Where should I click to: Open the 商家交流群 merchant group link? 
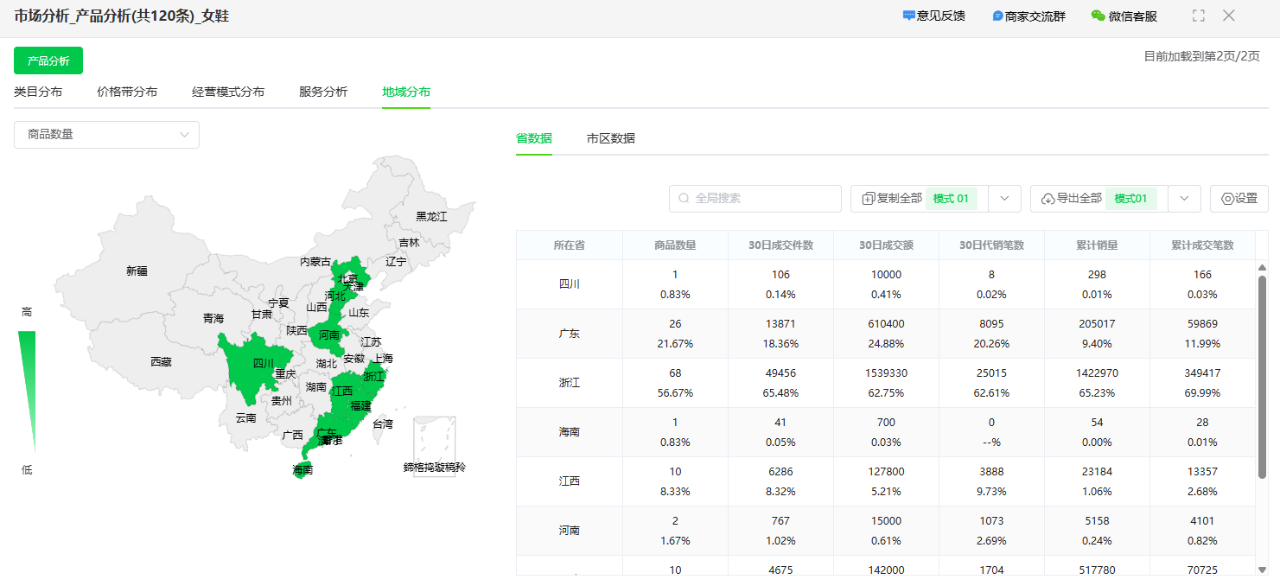[1028, 16]
